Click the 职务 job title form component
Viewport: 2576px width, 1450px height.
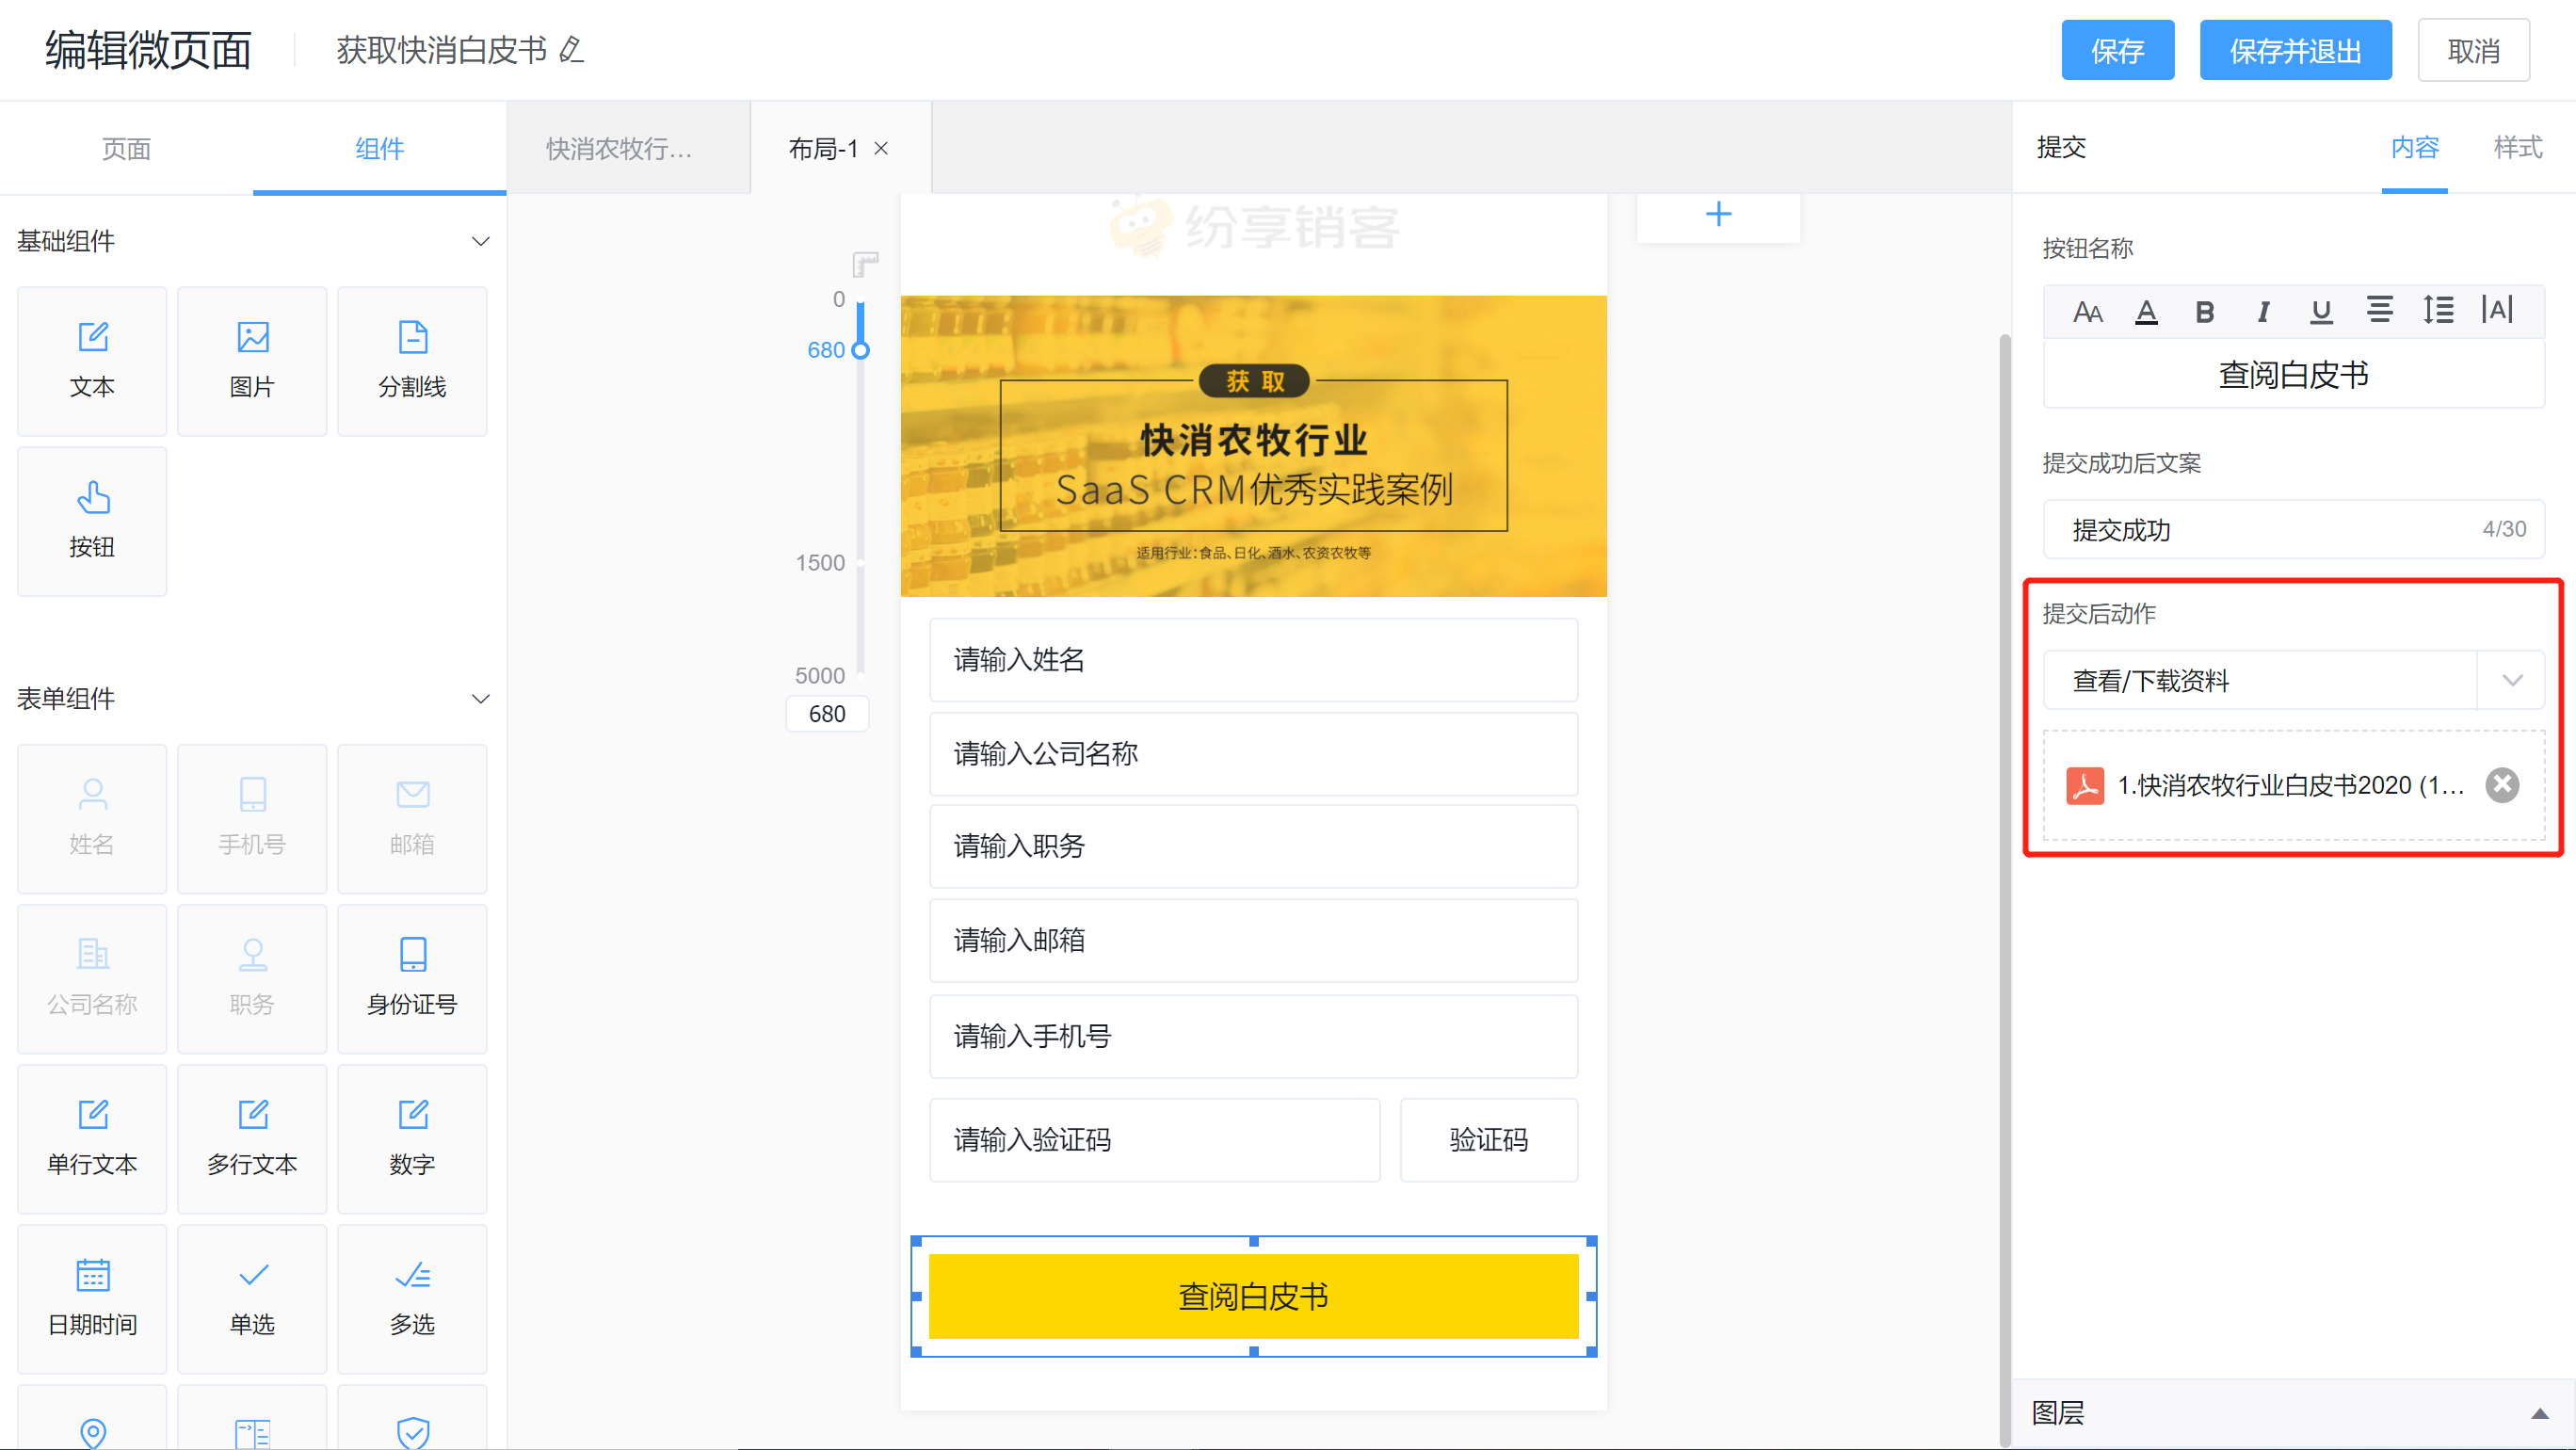point(252,979)
